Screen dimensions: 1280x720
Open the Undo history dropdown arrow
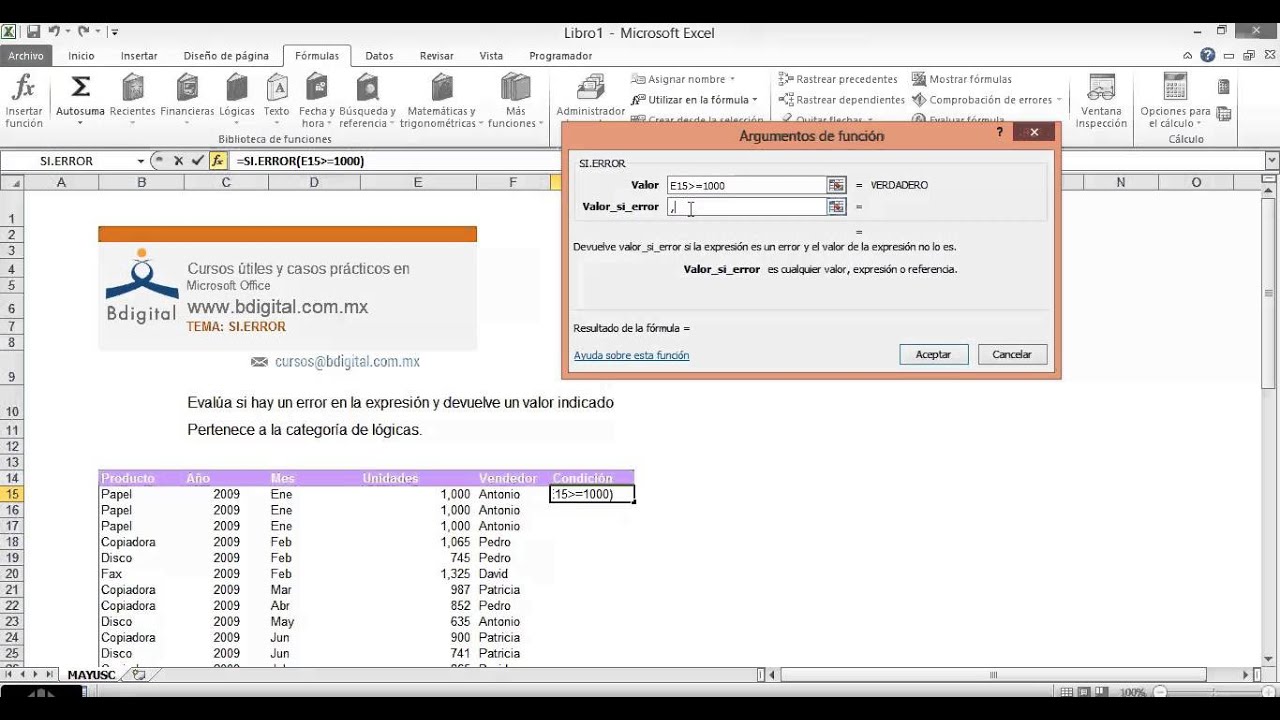(x=67, y=32)
